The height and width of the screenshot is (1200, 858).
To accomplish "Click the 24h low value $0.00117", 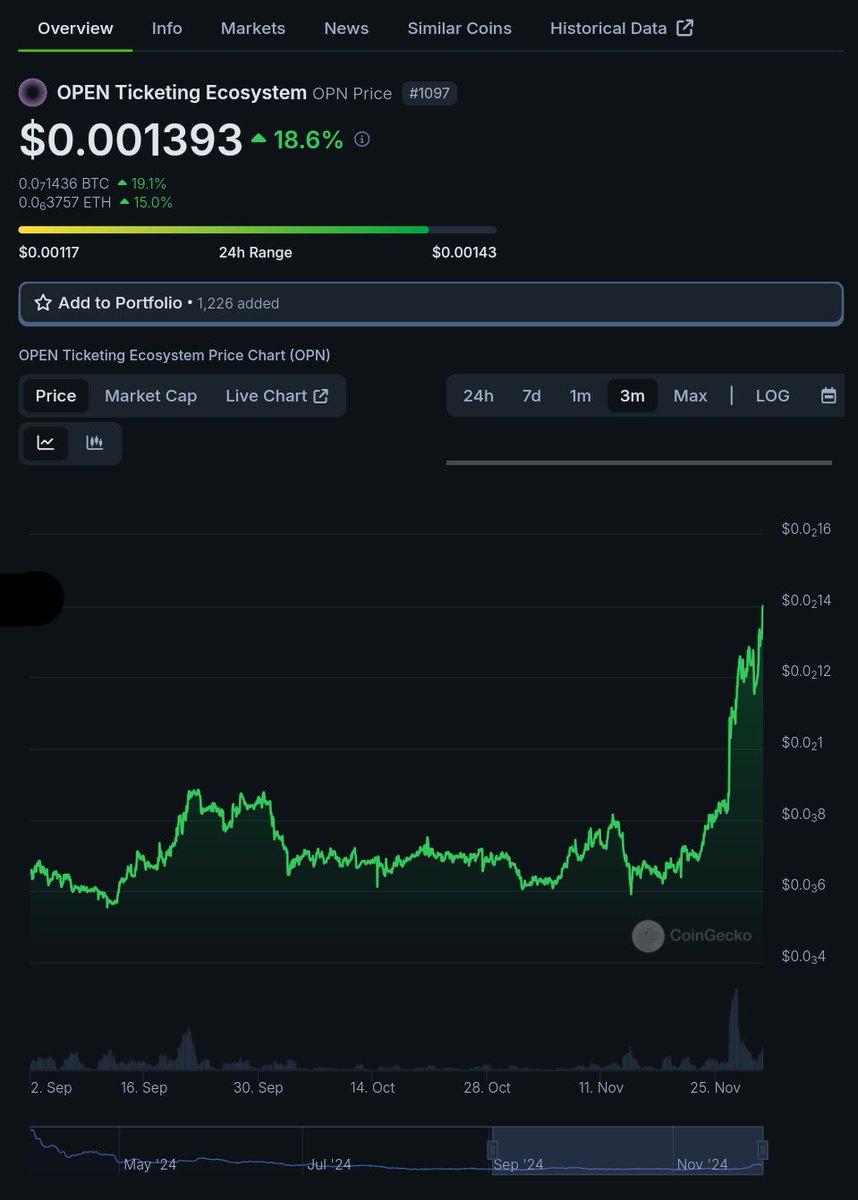I will (x=49, y=252).
